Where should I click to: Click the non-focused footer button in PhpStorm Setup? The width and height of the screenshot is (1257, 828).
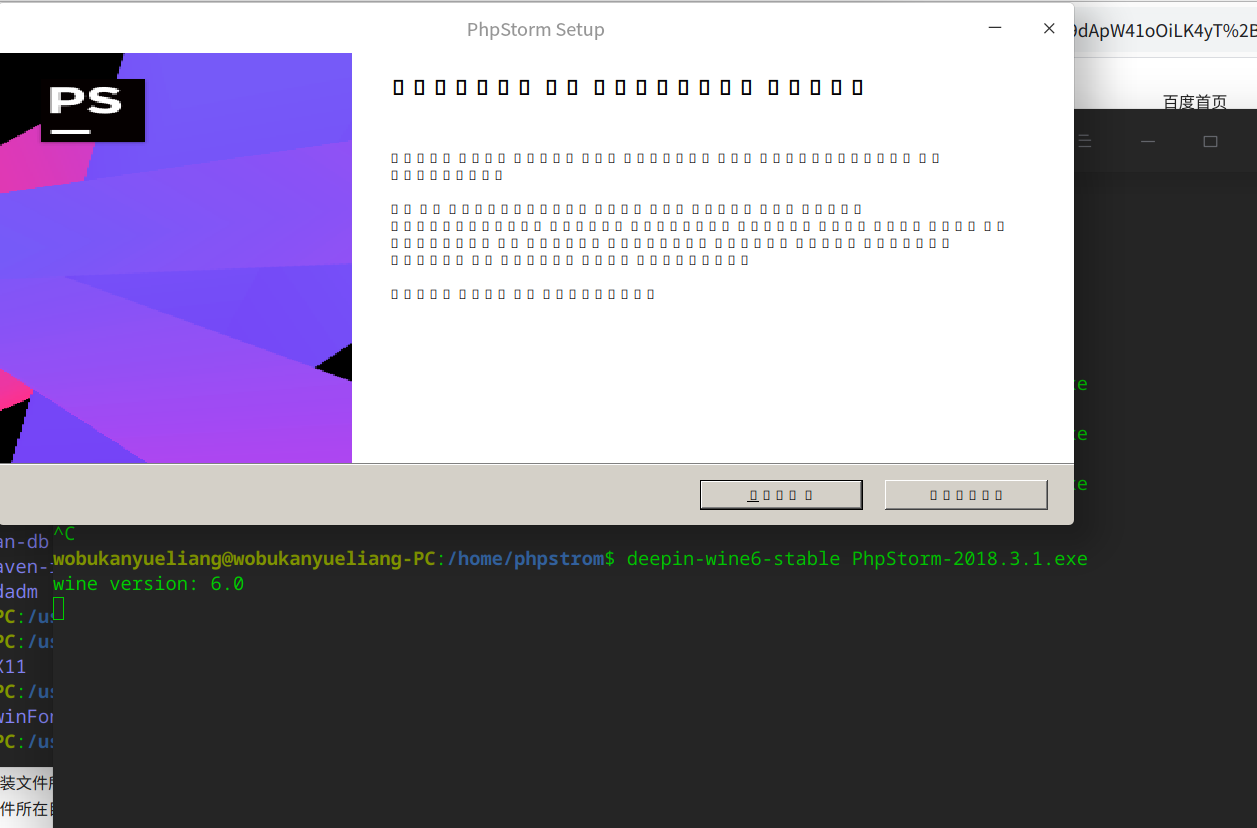tap(966, 495)
